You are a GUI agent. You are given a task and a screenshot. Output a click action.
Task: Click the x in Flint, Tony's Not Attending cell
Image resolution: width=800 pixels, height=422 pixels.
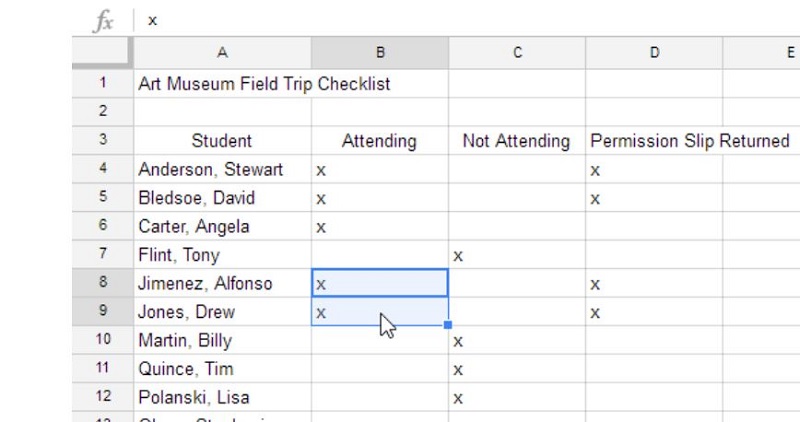coord(458,256)
